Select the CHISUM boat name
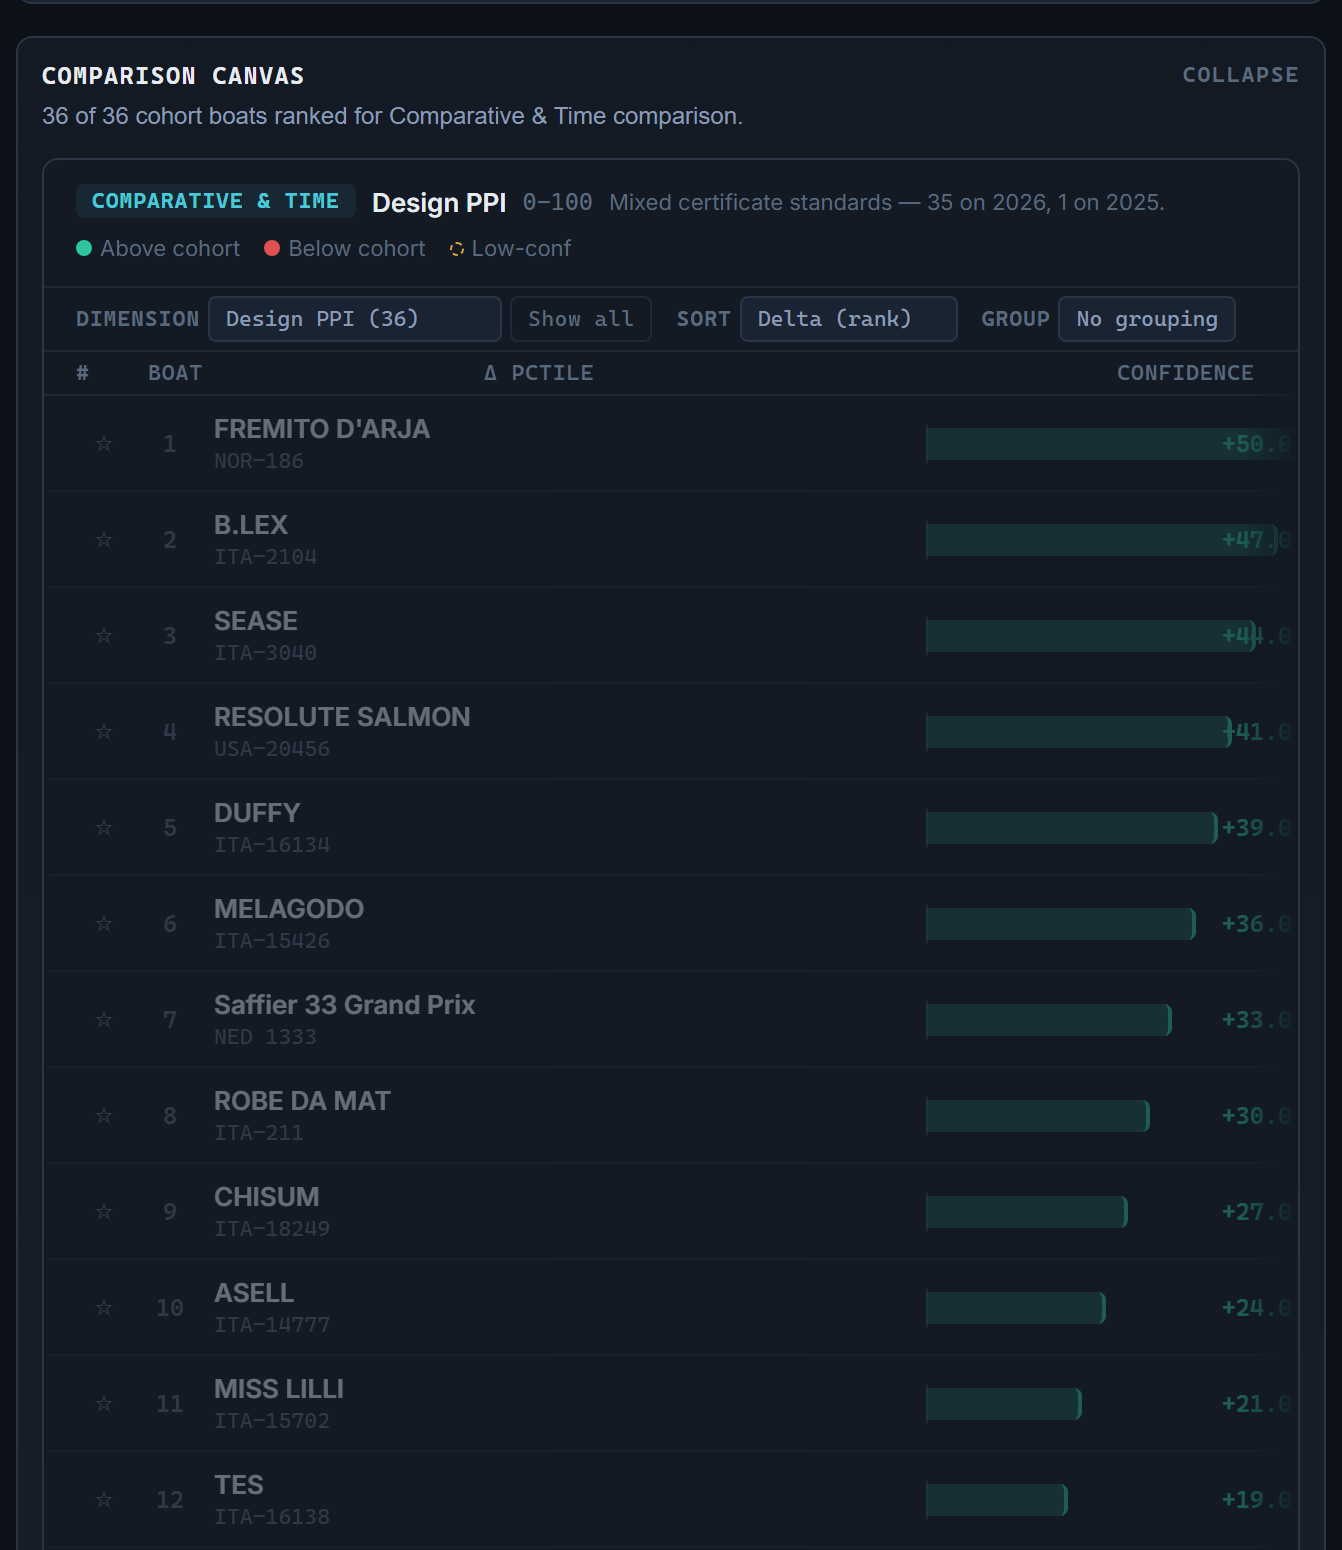1342x1550 pixels. tap(267, 1197)
